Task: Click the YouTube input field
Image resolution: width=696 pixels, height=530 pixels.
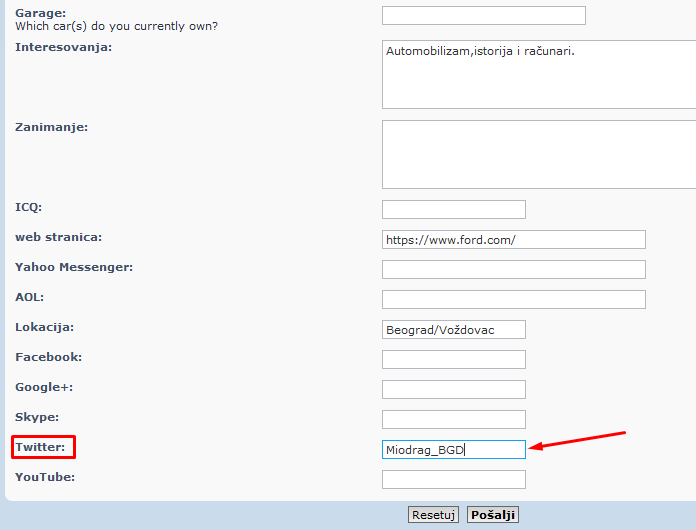Action: click(454, 480)
